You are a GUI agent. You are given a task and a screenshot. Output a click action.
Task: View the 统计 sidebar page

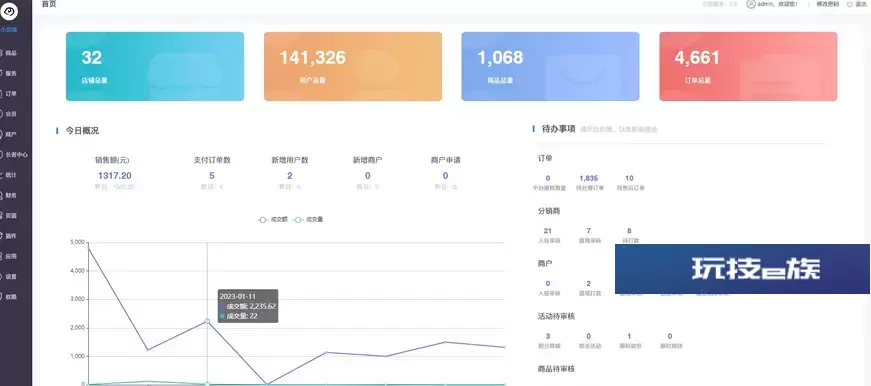[11, 175]
